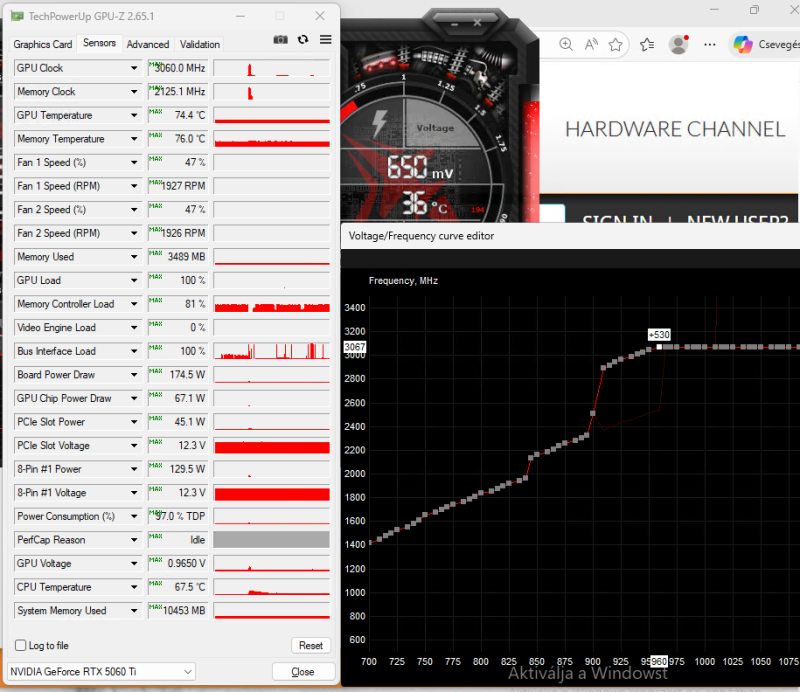Select the first curve point at 700 mV
The width and height of the screenshot is (800, 692).
pyautogui.click(x=370, y=543)
